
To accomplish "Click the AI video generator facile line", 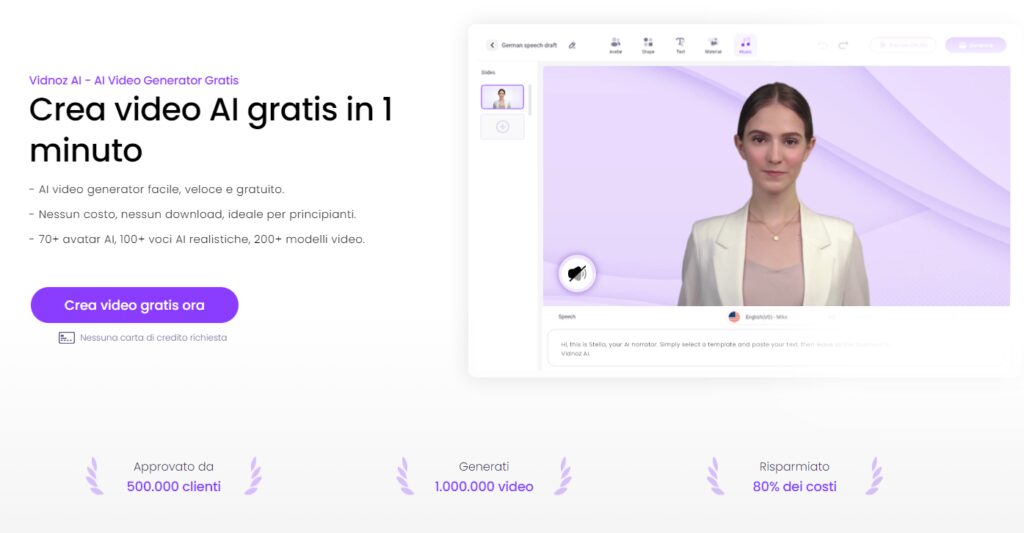I will click(x=157, y=189).
